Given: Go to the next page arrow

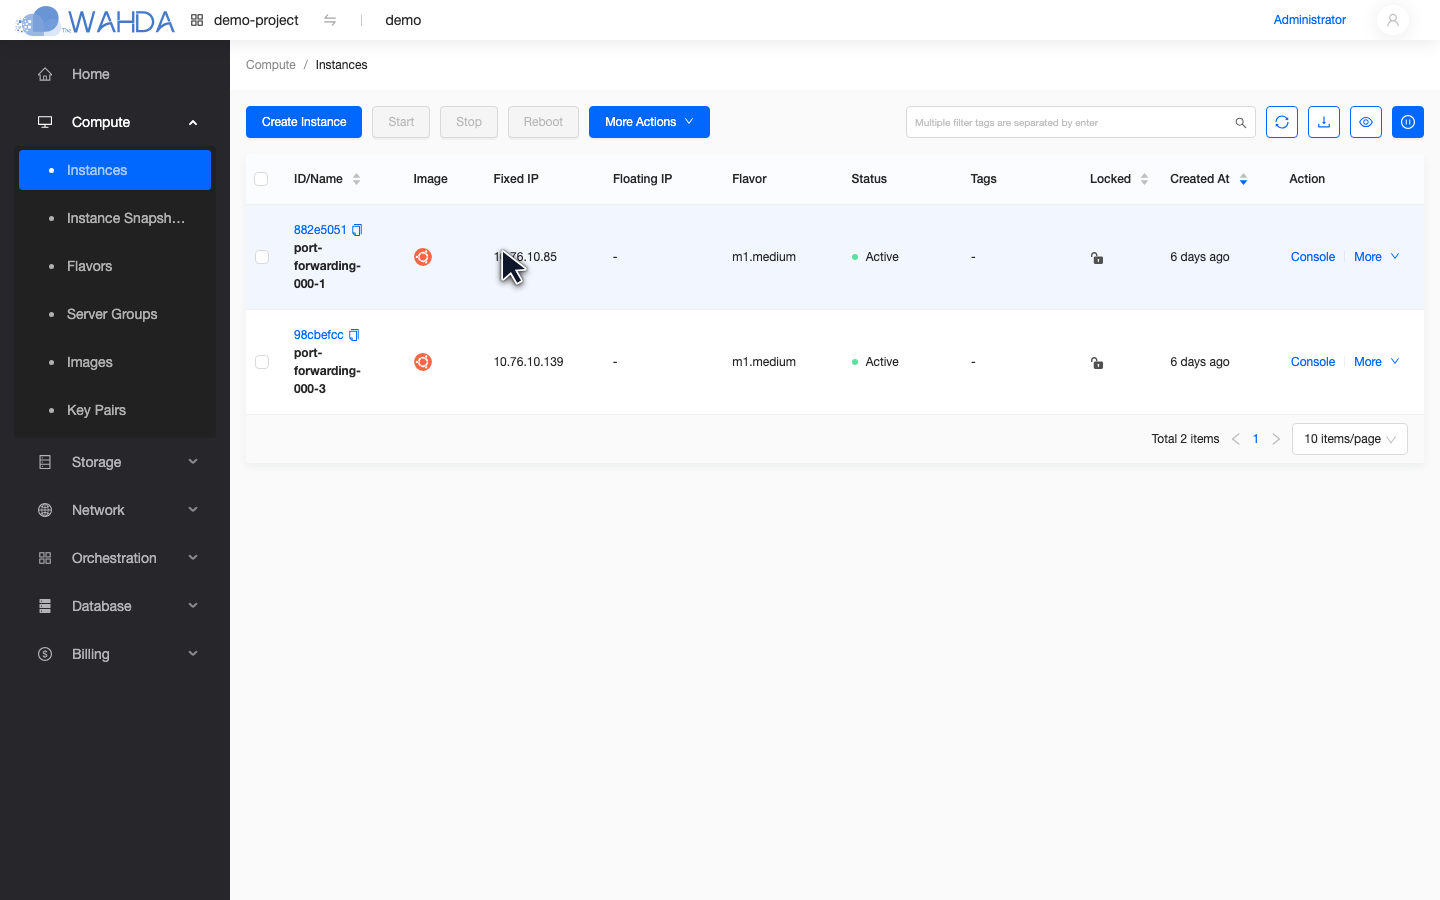Looking at the screenshot, I should (x=1276, y=439).
